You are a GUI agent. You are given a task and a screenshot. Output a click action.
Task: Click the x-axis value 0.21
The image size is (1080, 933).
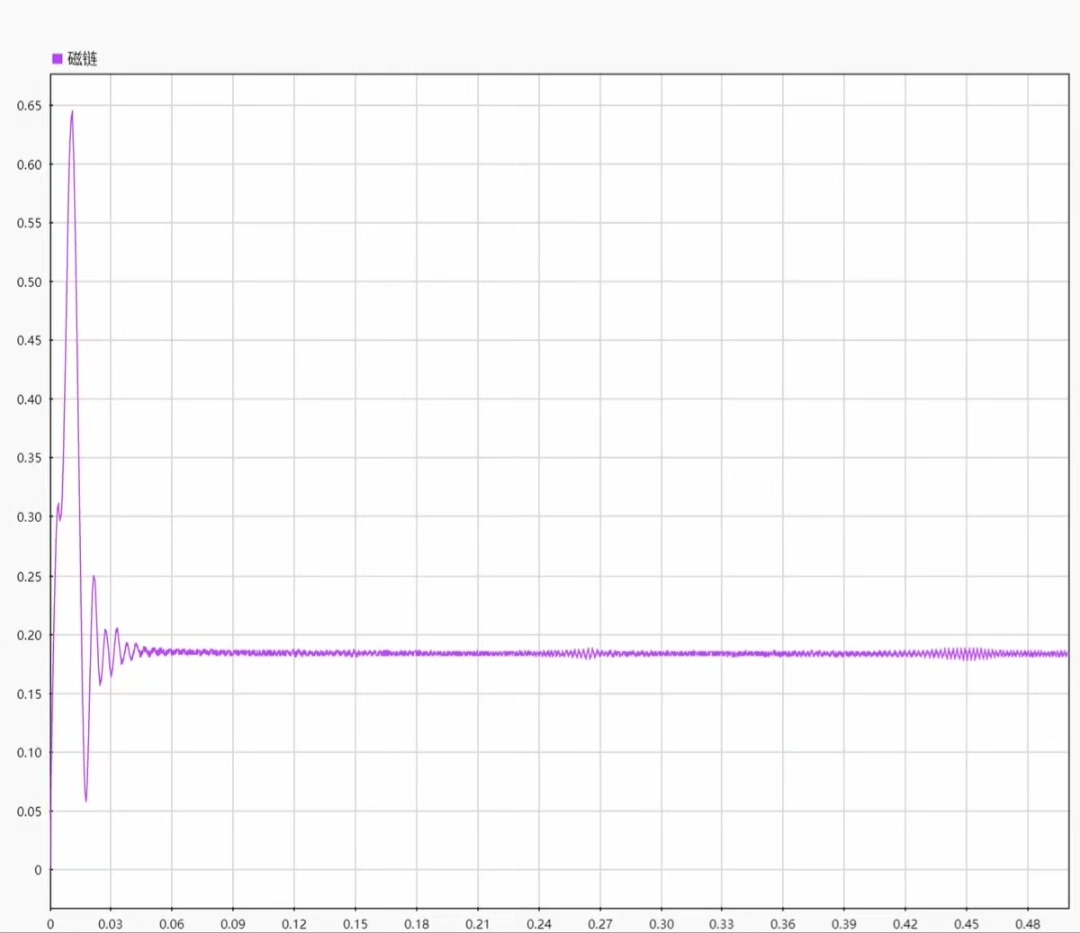[x=477, y=924]
